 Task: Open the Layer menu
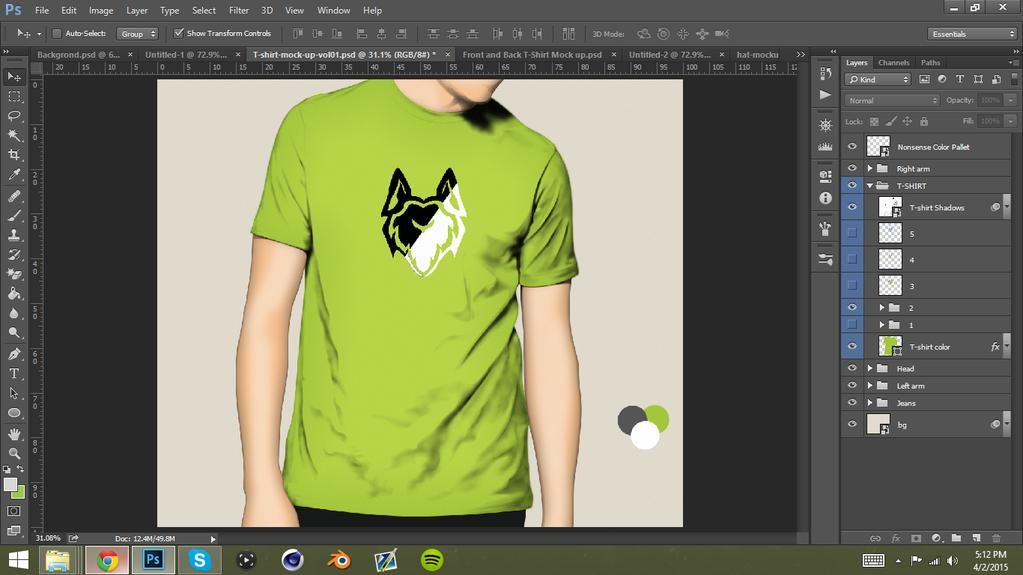click(x=137, y=10)
